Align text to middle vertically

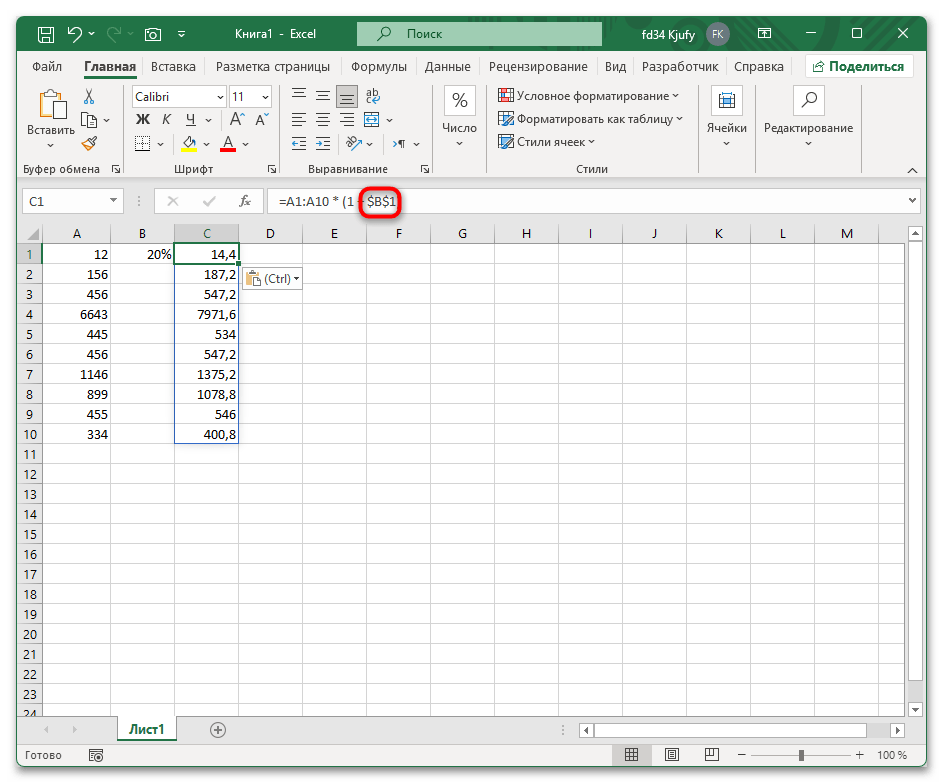[323, 95]
